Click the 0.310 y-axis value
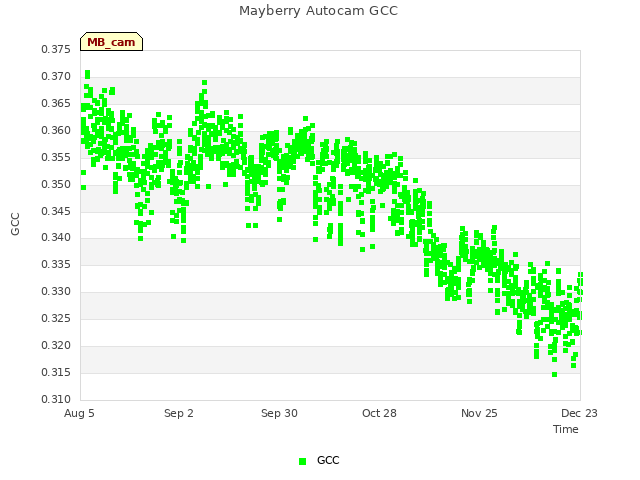Image resolution: width=640 pixels, height=480 pixels. coord(56,399)
